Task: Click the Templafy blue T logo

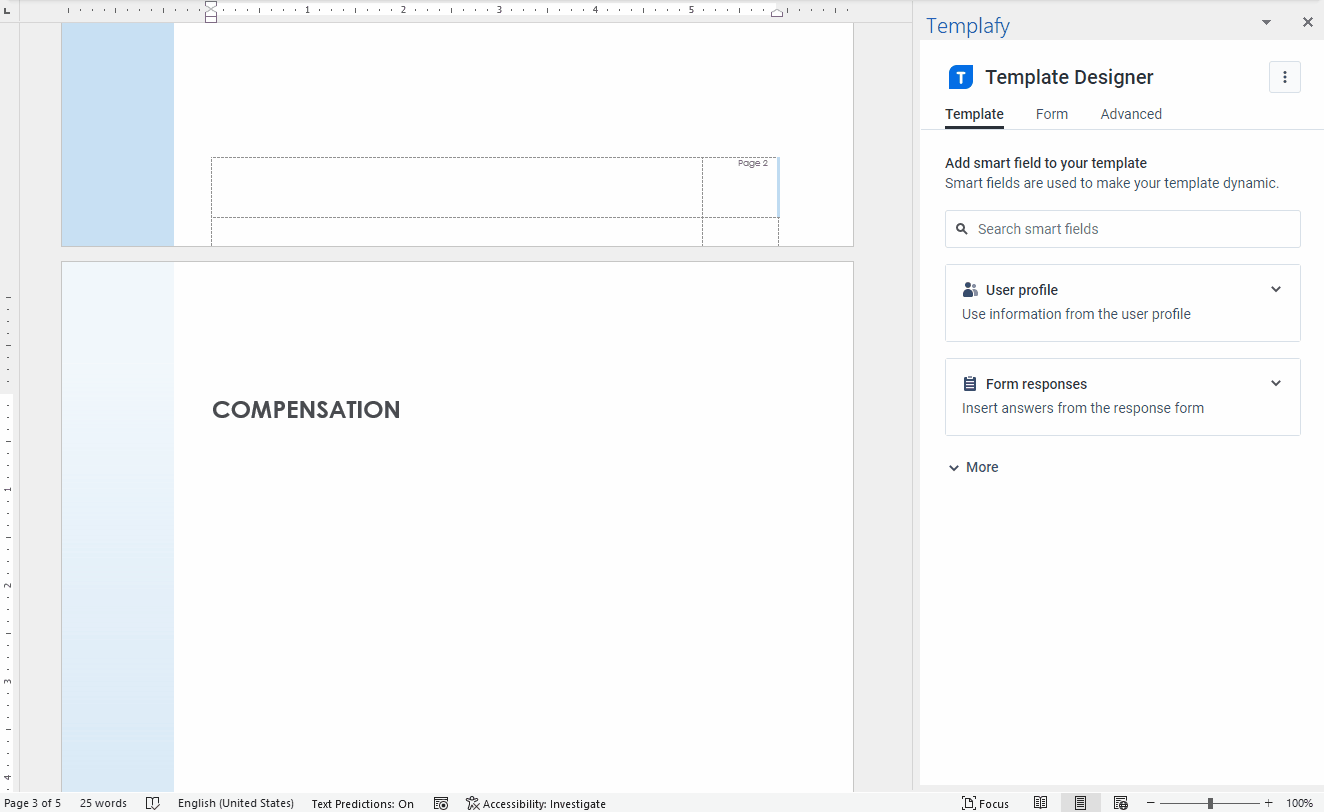Action: [960, 77]
